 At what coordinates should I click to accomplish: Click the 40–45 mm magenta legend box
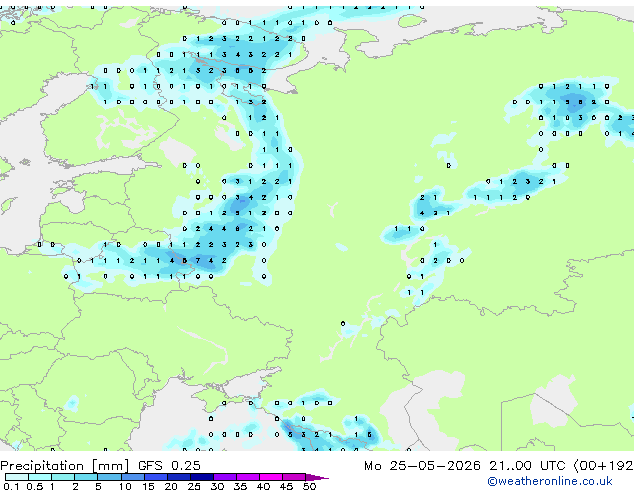point(271,477)
